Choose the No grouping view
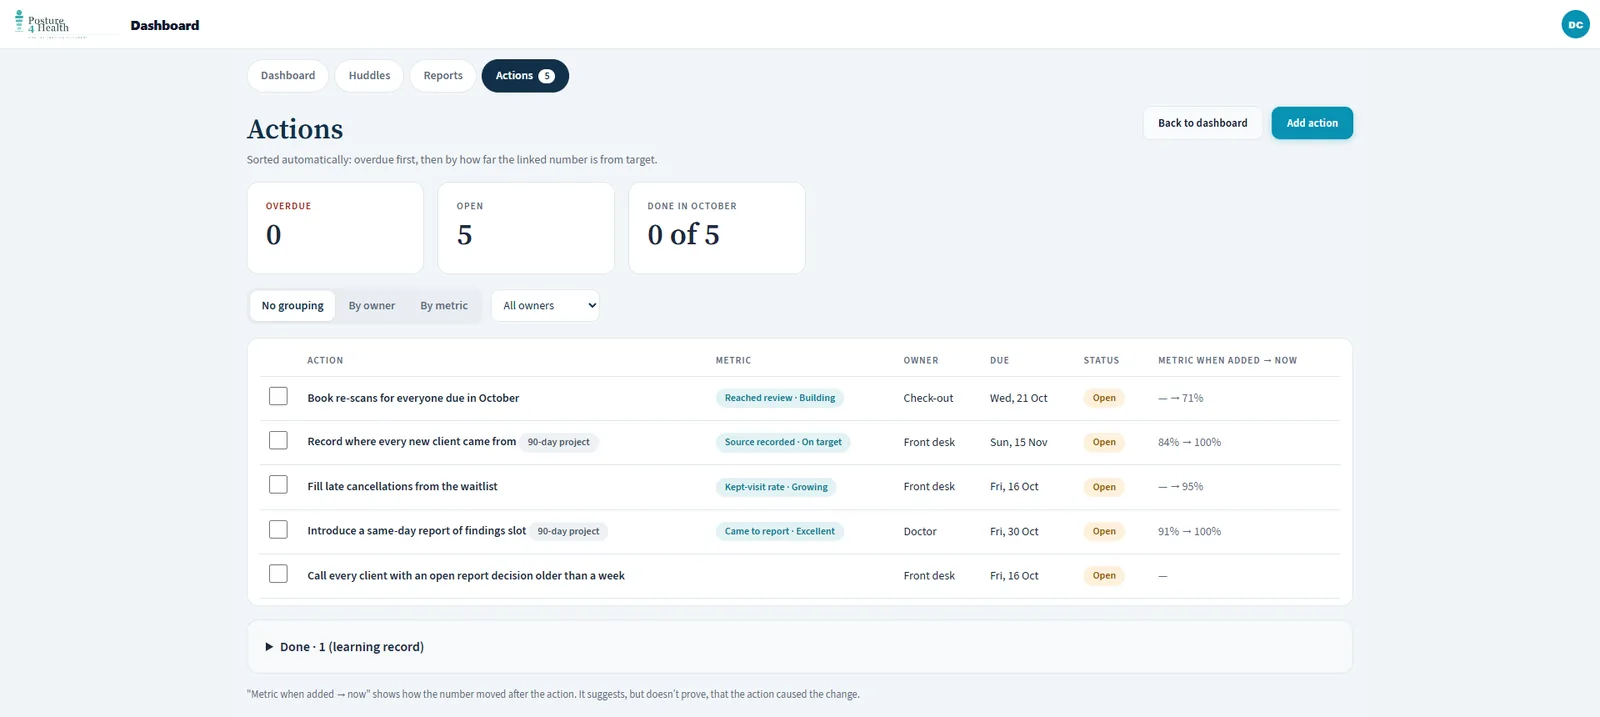 click(x=292, y=305)
